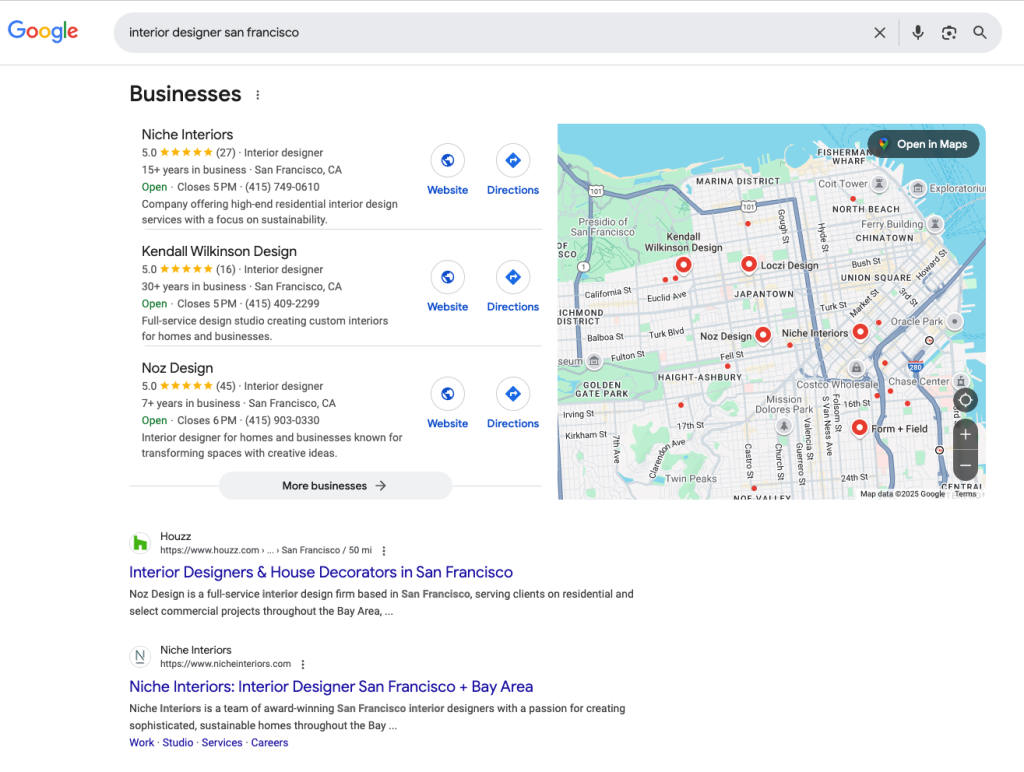
Task: Get directions icon for Kendall Wilkinson Design
Action: point(513,277)
